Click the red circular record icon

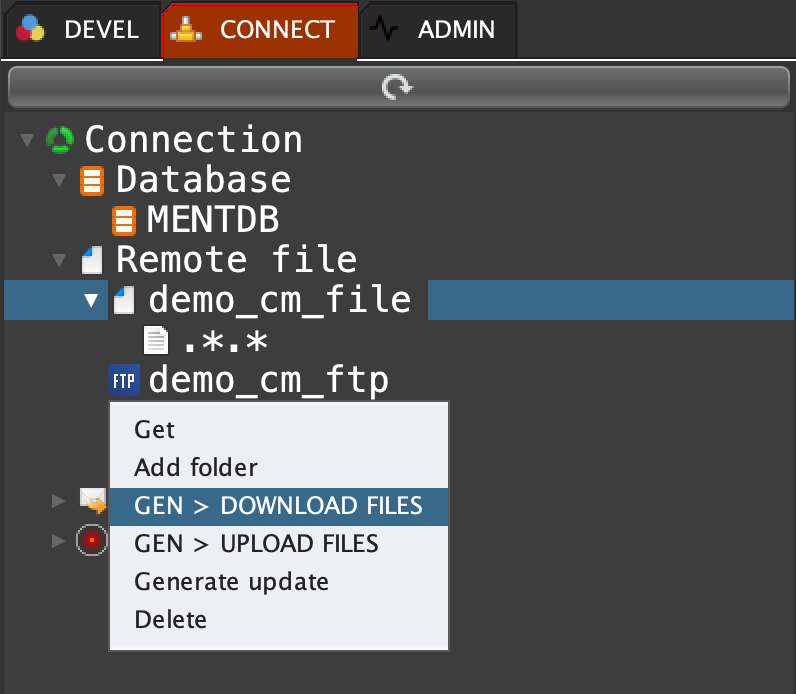(x=92, y=540)
